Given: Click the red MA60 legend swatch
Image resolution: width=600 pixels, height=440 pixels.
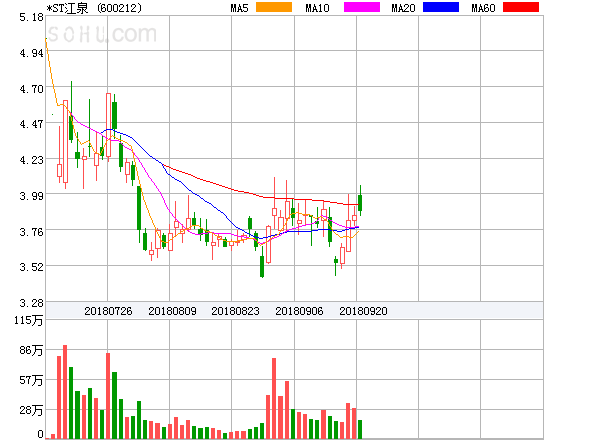Looking at the screenshot, I should click(521, 8).
